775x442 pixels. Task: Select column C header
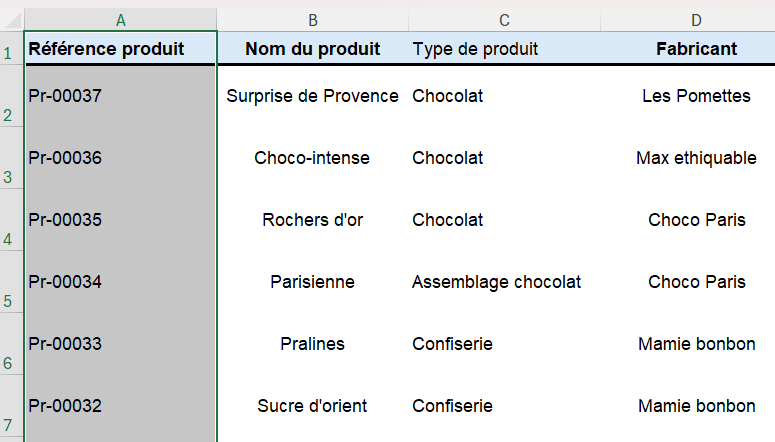504,20
